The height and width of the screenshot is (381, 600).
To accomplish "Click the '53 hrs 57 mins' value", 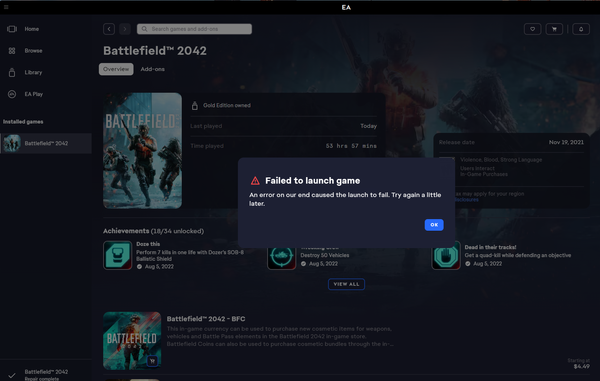I will click(x=351, y=146).
